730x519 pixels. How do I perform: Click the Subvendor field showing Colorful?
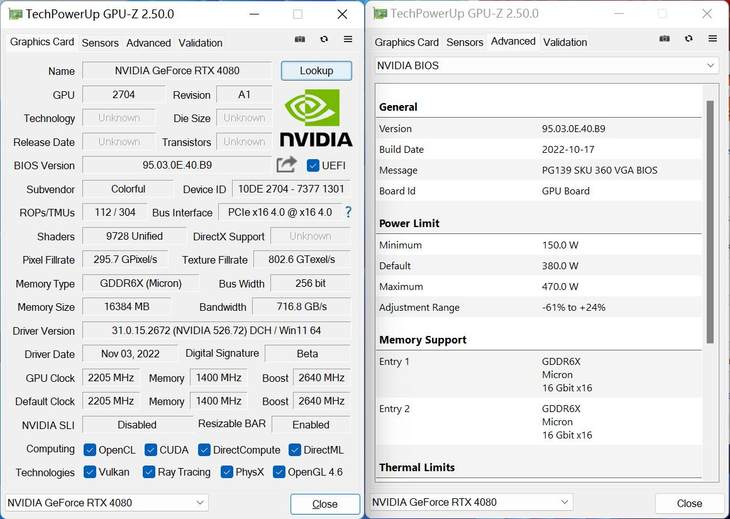pyautogui.click(x=128, y=189)
